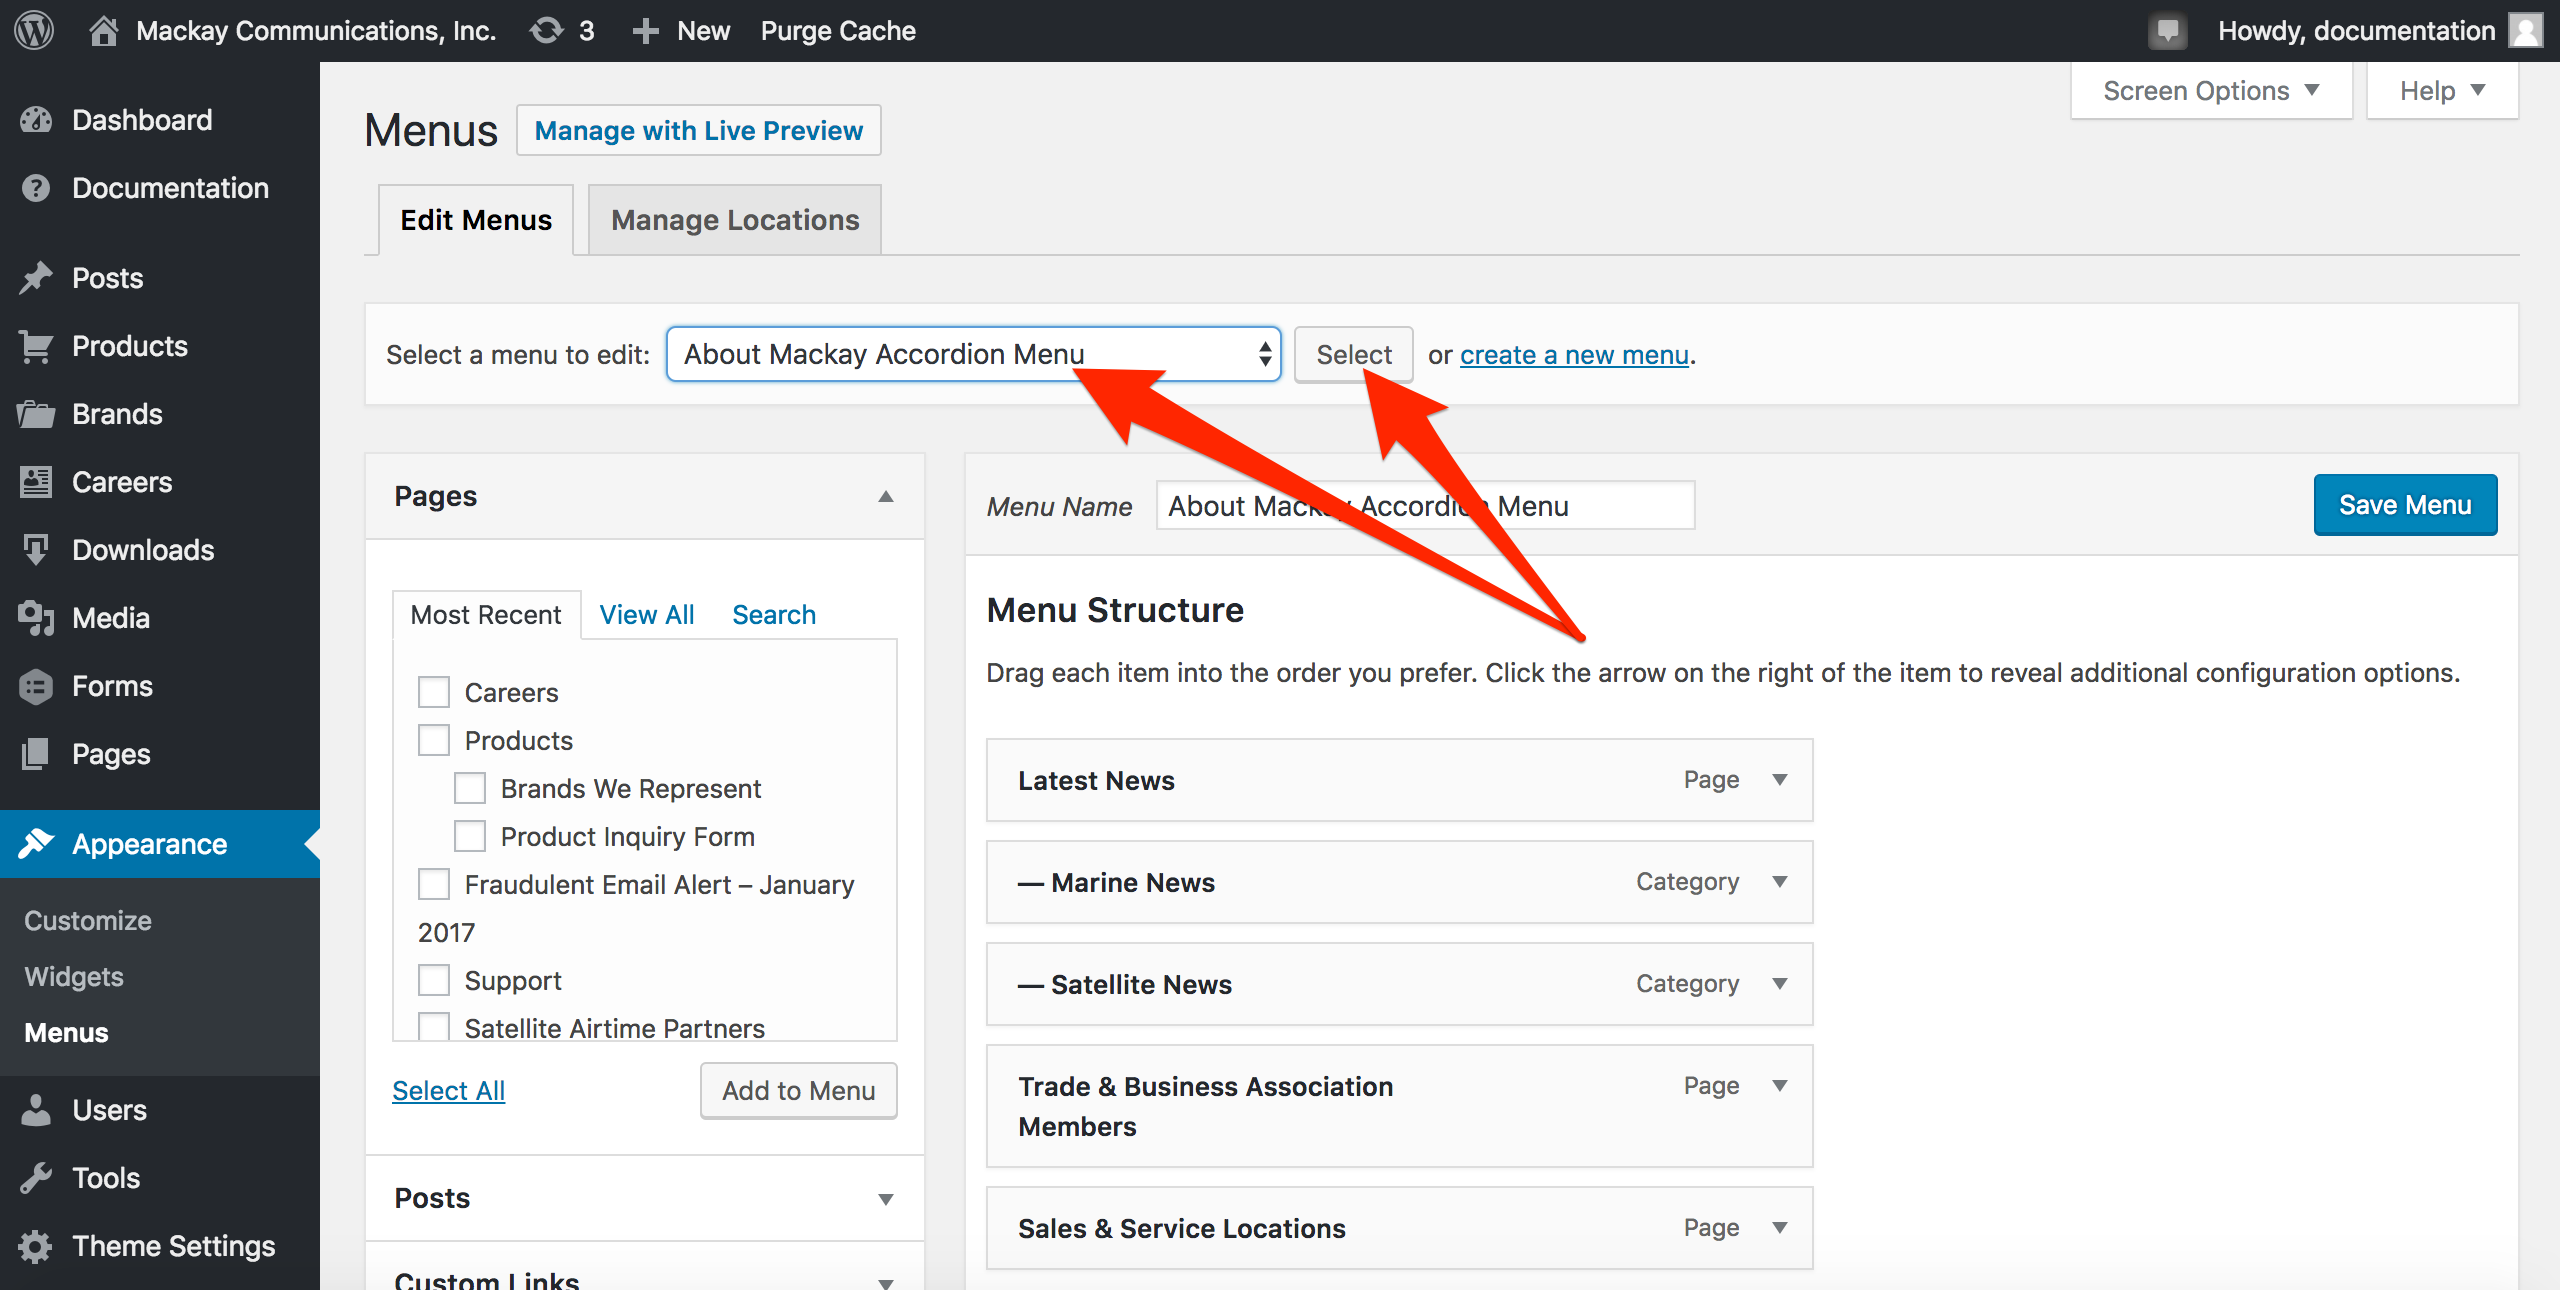Click the Downloads arrow icon
Image resolution: width=2560 pixels, height=1290 pixels.
(36, 550)
